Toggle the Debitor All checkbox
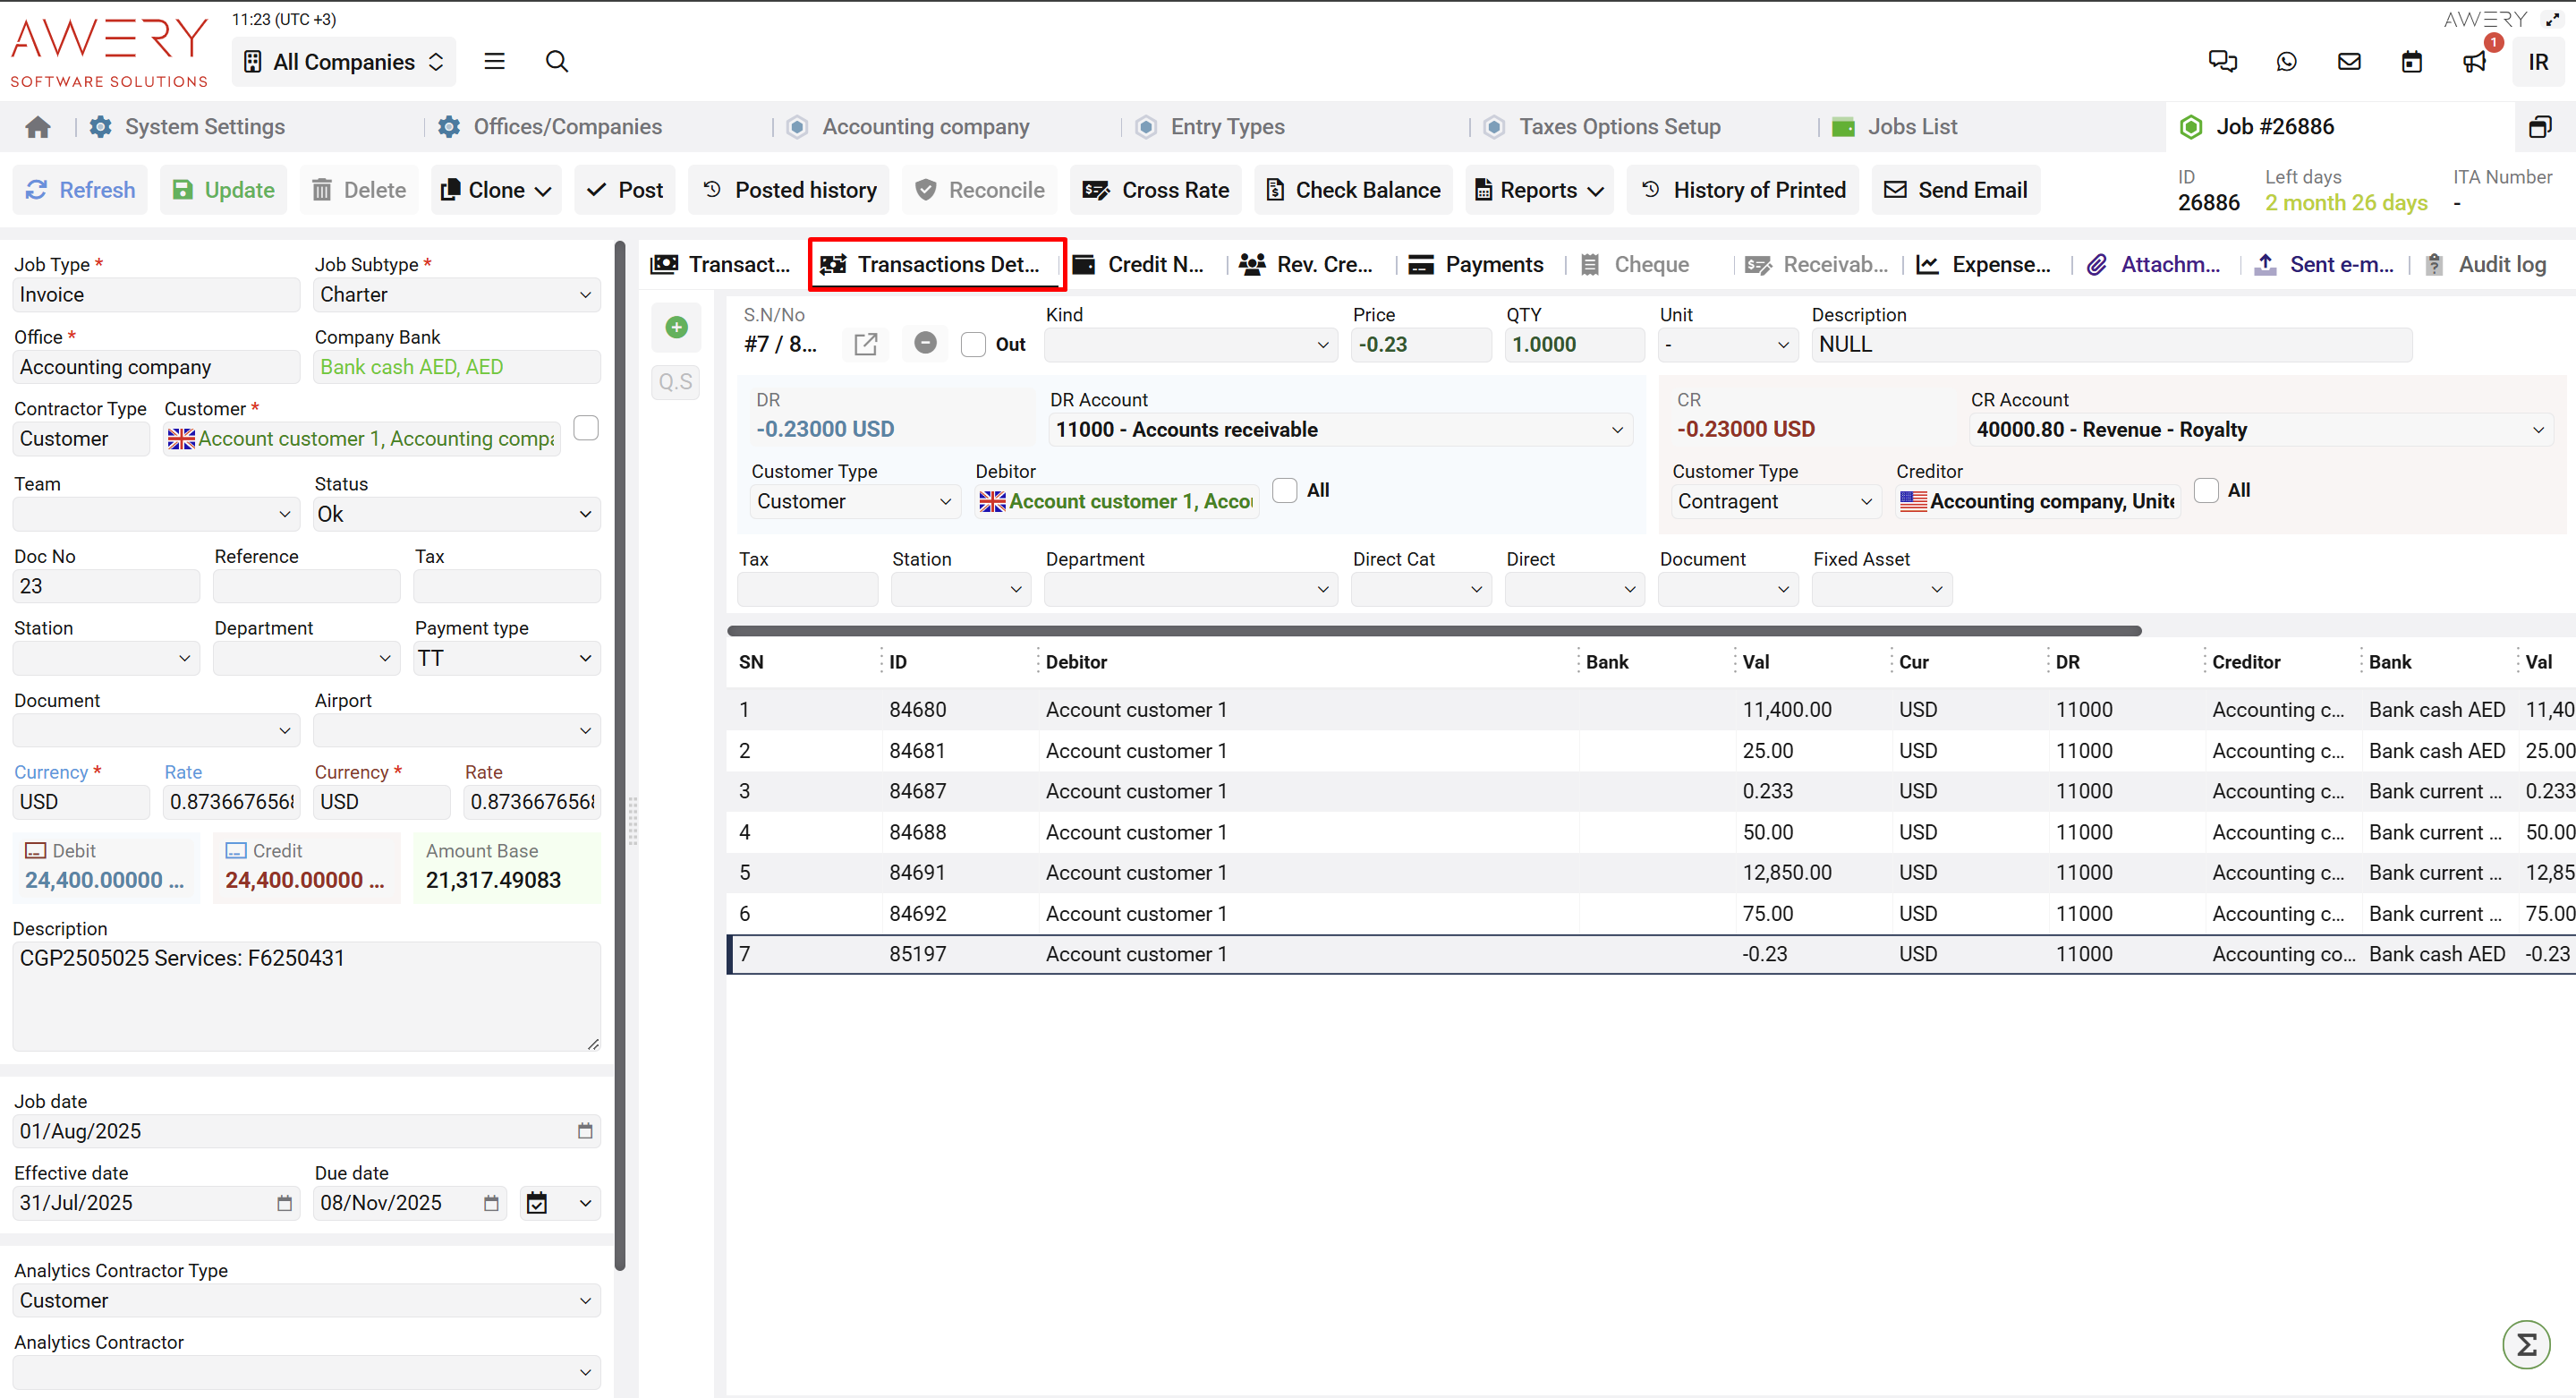 [x=1285, y=490]
